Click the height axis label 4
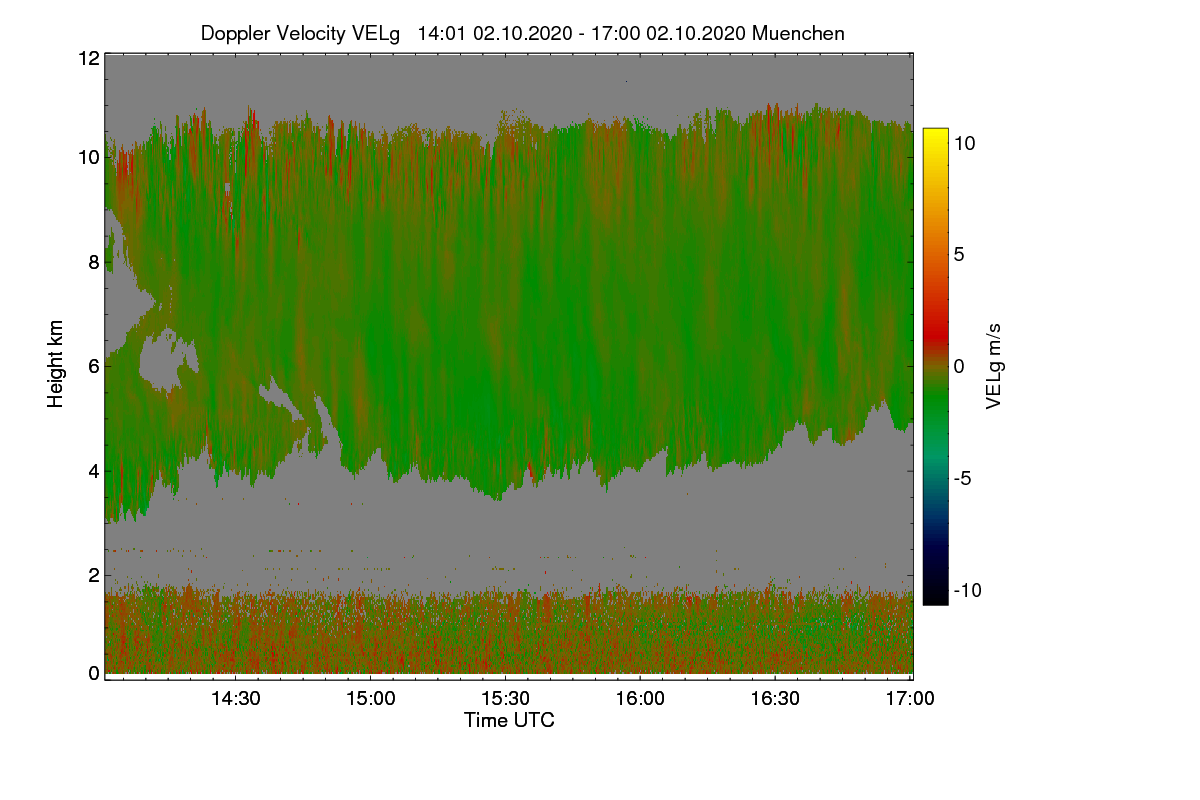Screen dimensions: 1200x800 (x=93, y=470)
